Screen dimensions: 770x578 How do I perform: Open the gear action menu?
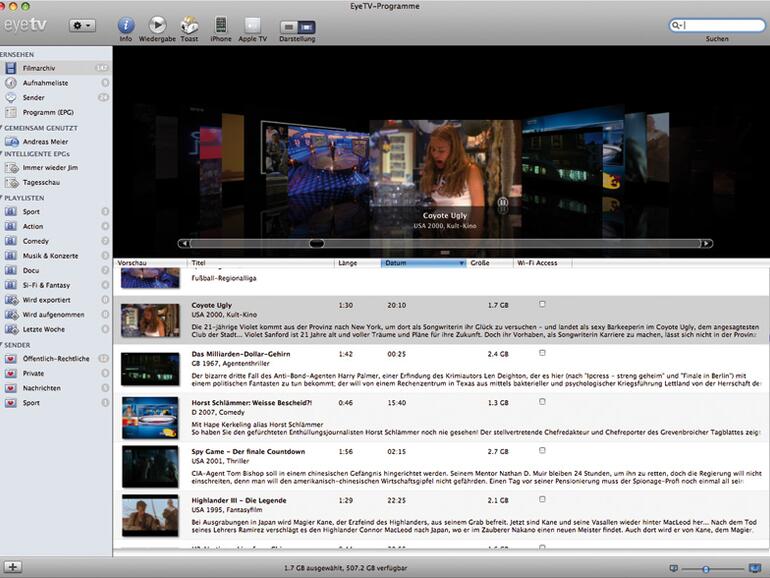82,25
